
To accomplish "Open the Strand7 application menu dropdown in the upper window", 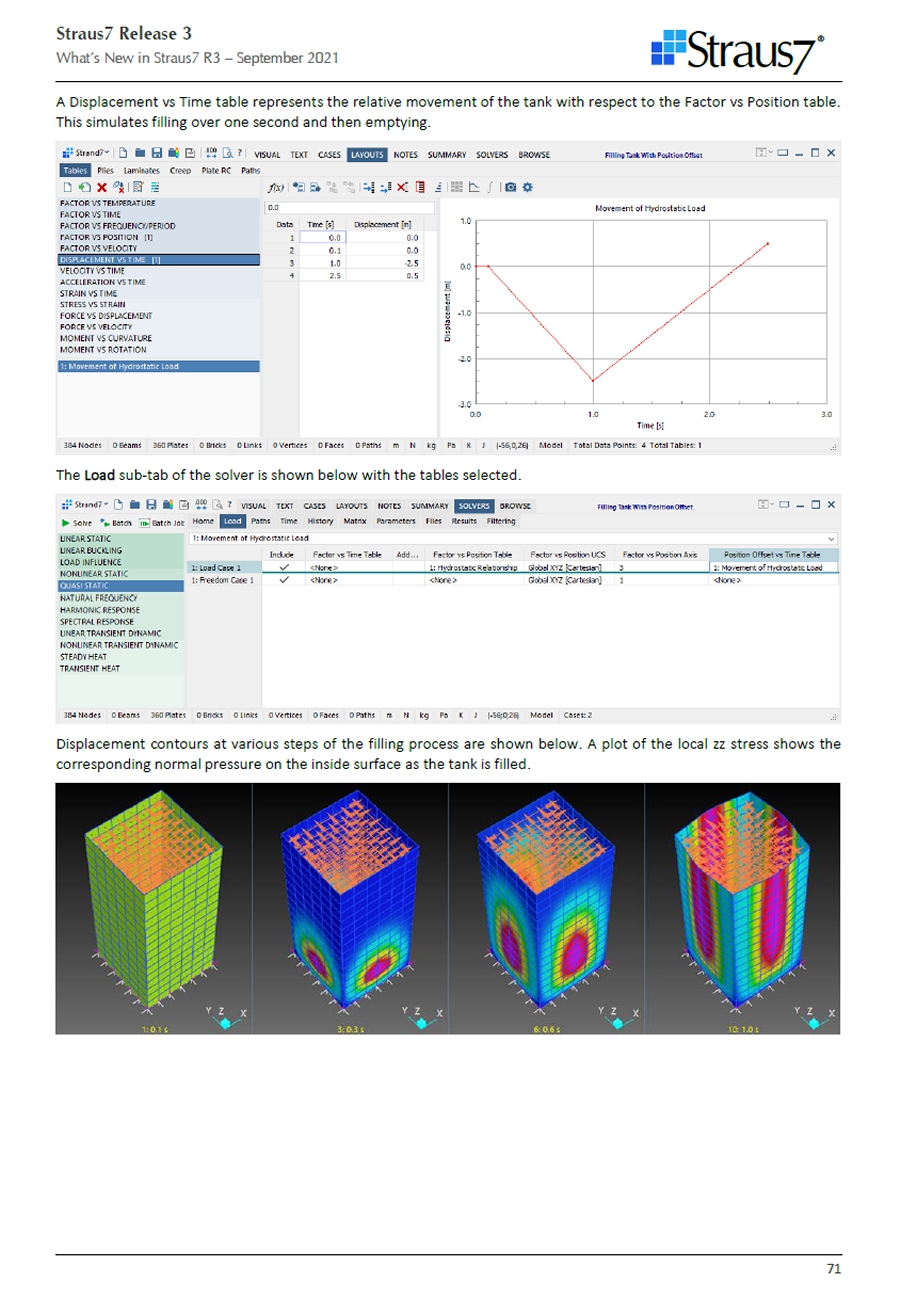I will tap(106, 155).
